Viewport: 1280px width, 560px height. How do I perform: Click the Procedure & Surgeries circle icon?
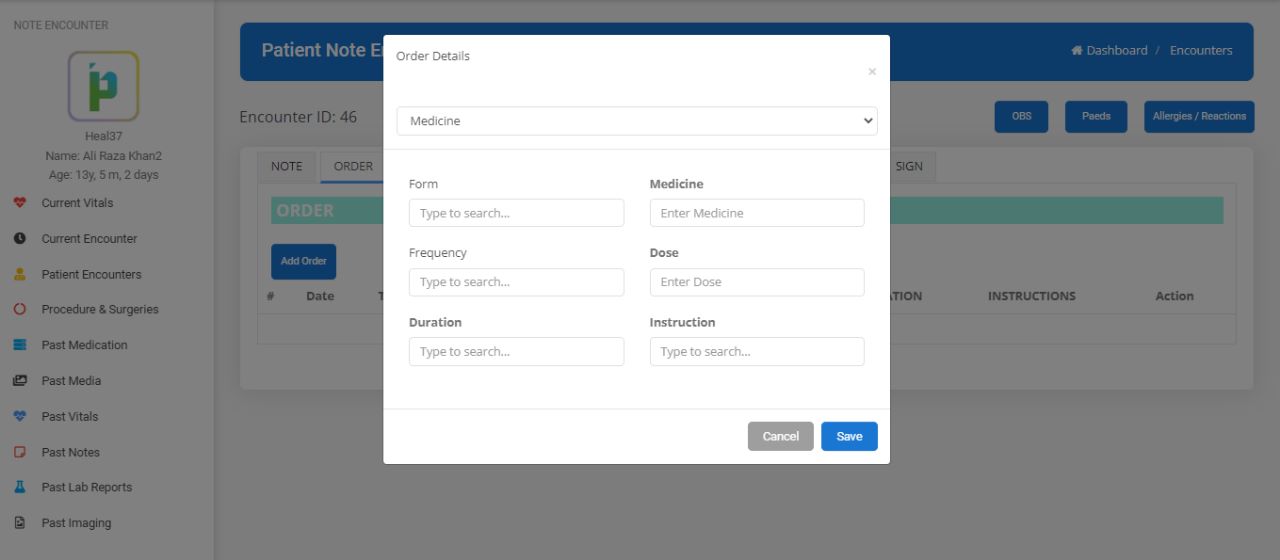[20, 310]
